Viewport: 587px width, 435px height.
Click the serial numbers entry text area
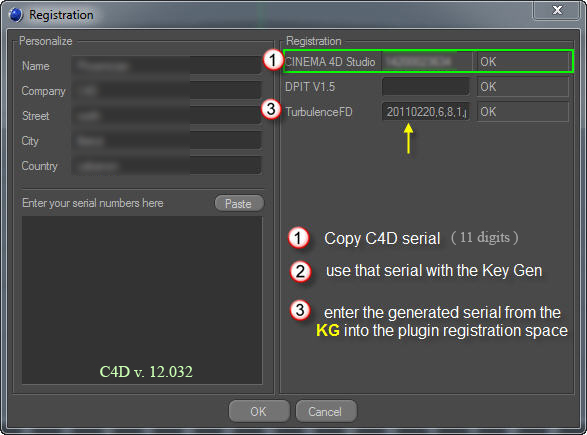tap(142, 300)
